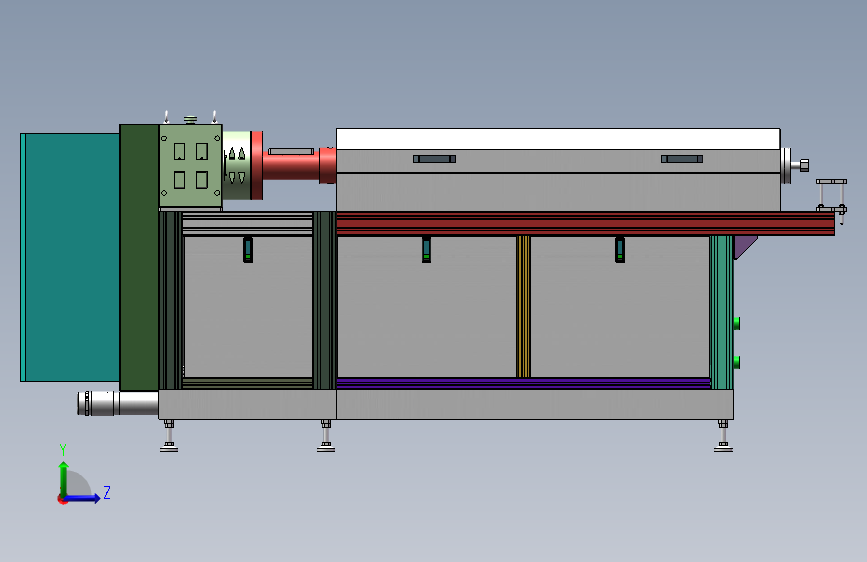This screenshot has height=562, width=867.
Task: Click the lower green button on right column
Action: pyautogui.click(x=737, y=362)
